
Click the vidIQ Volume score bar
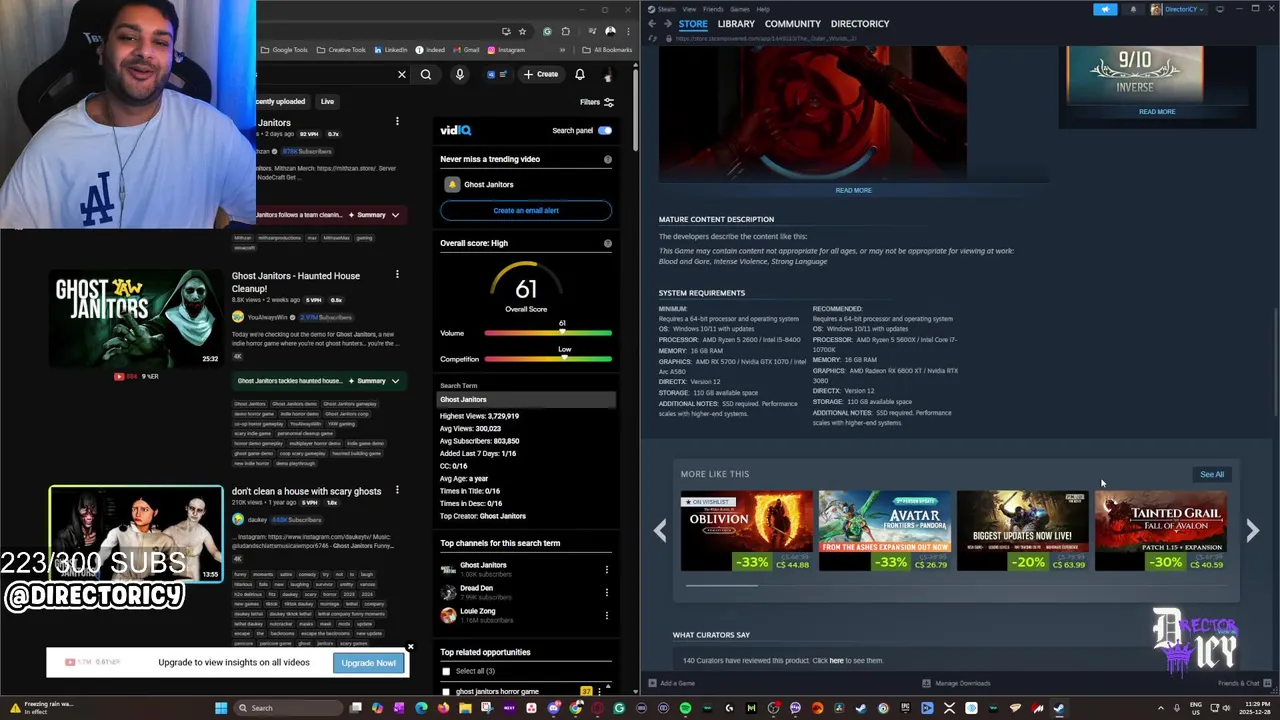[548, 333]
